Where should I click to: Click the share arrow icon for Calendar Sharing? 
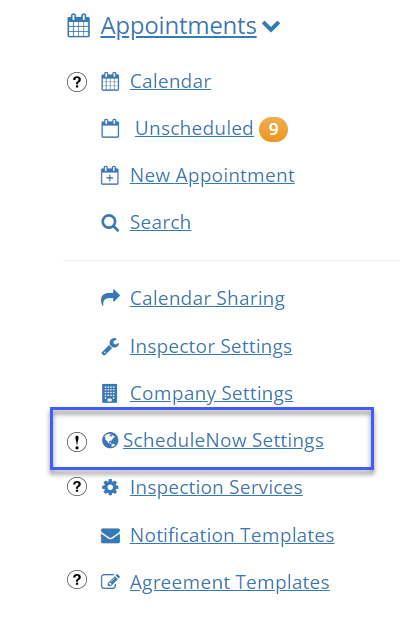[x=110, y=298]
